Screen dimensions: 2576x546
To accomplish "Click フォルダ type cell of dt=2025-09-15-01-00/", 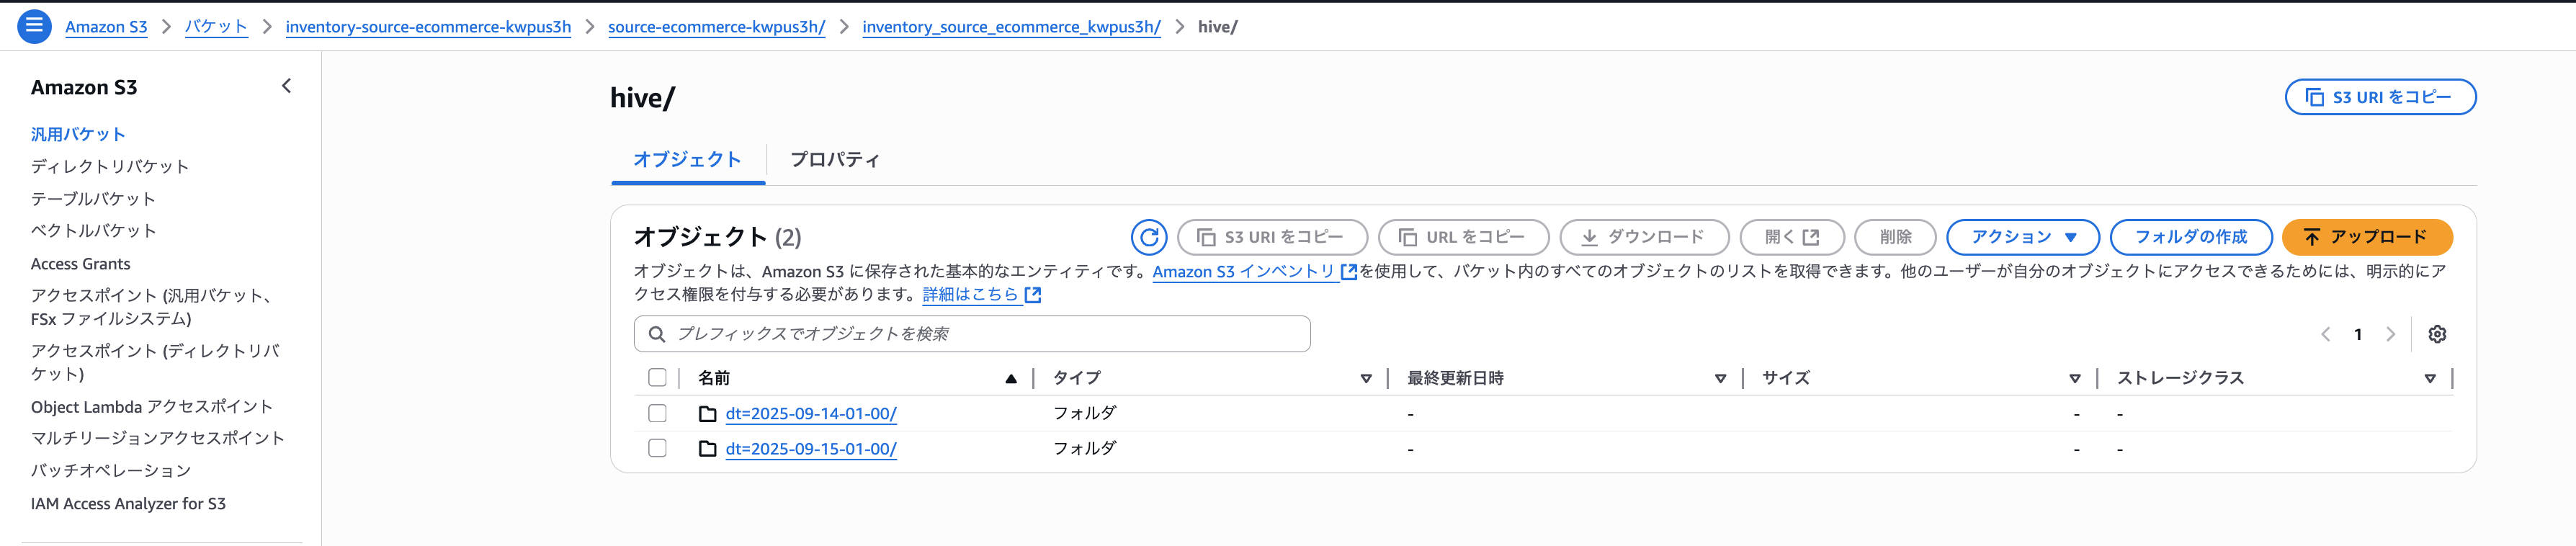I will click(x=1085, y=449).
